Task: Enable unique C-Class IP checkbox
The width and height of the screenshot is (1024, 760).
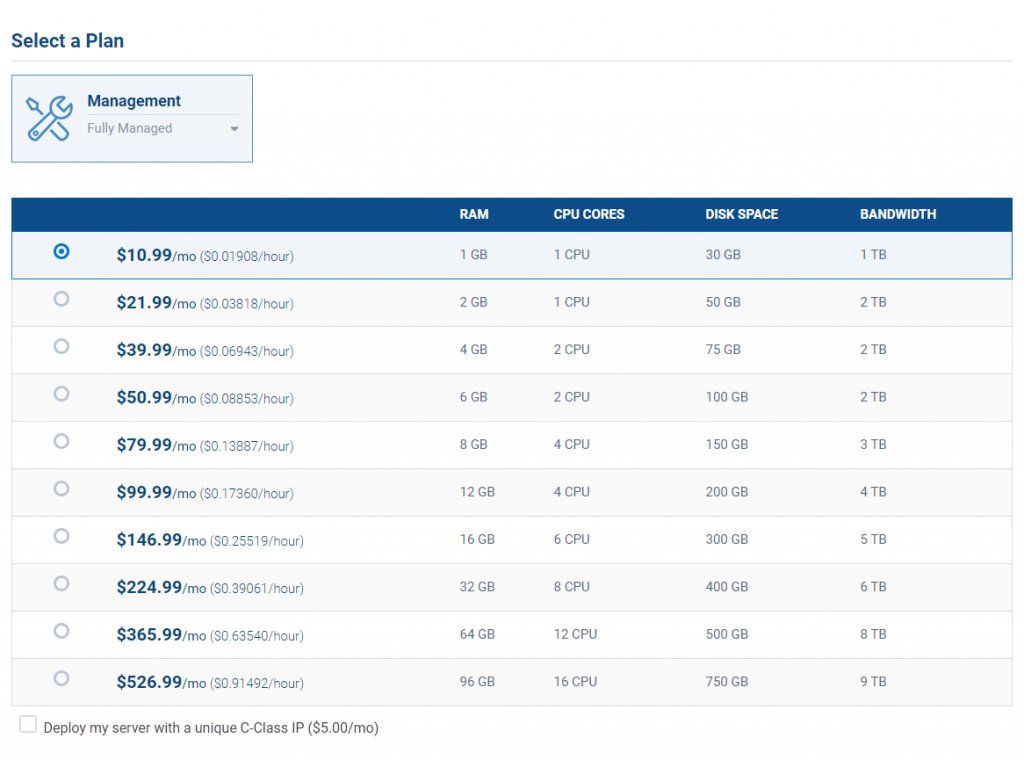Action: click(28, 724)
